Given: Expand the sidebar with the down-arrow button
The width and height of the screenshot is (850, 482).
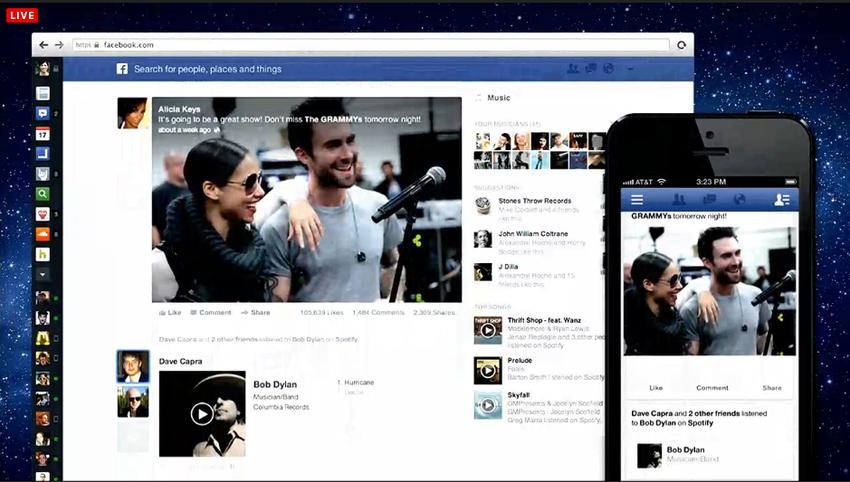Looking at the screenshot, I should (43, 274).
